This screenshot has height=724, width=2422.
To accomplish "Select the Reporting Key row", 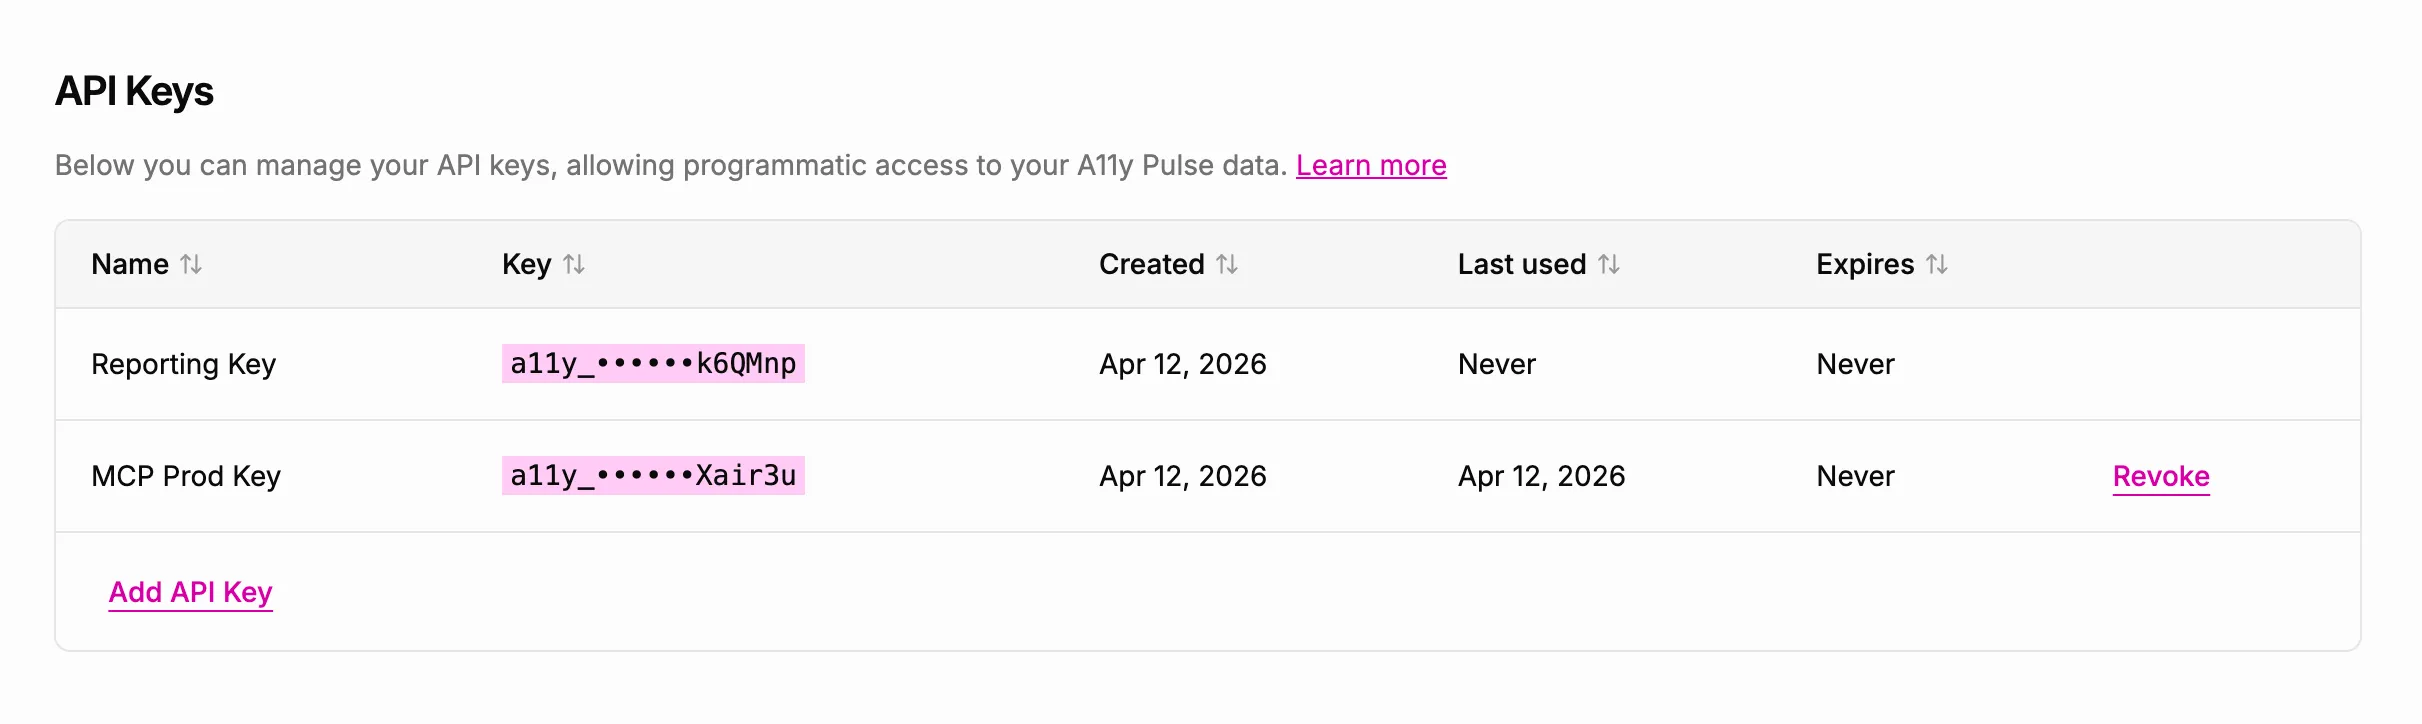I will pyautogui.click(x=1000, y=364).
